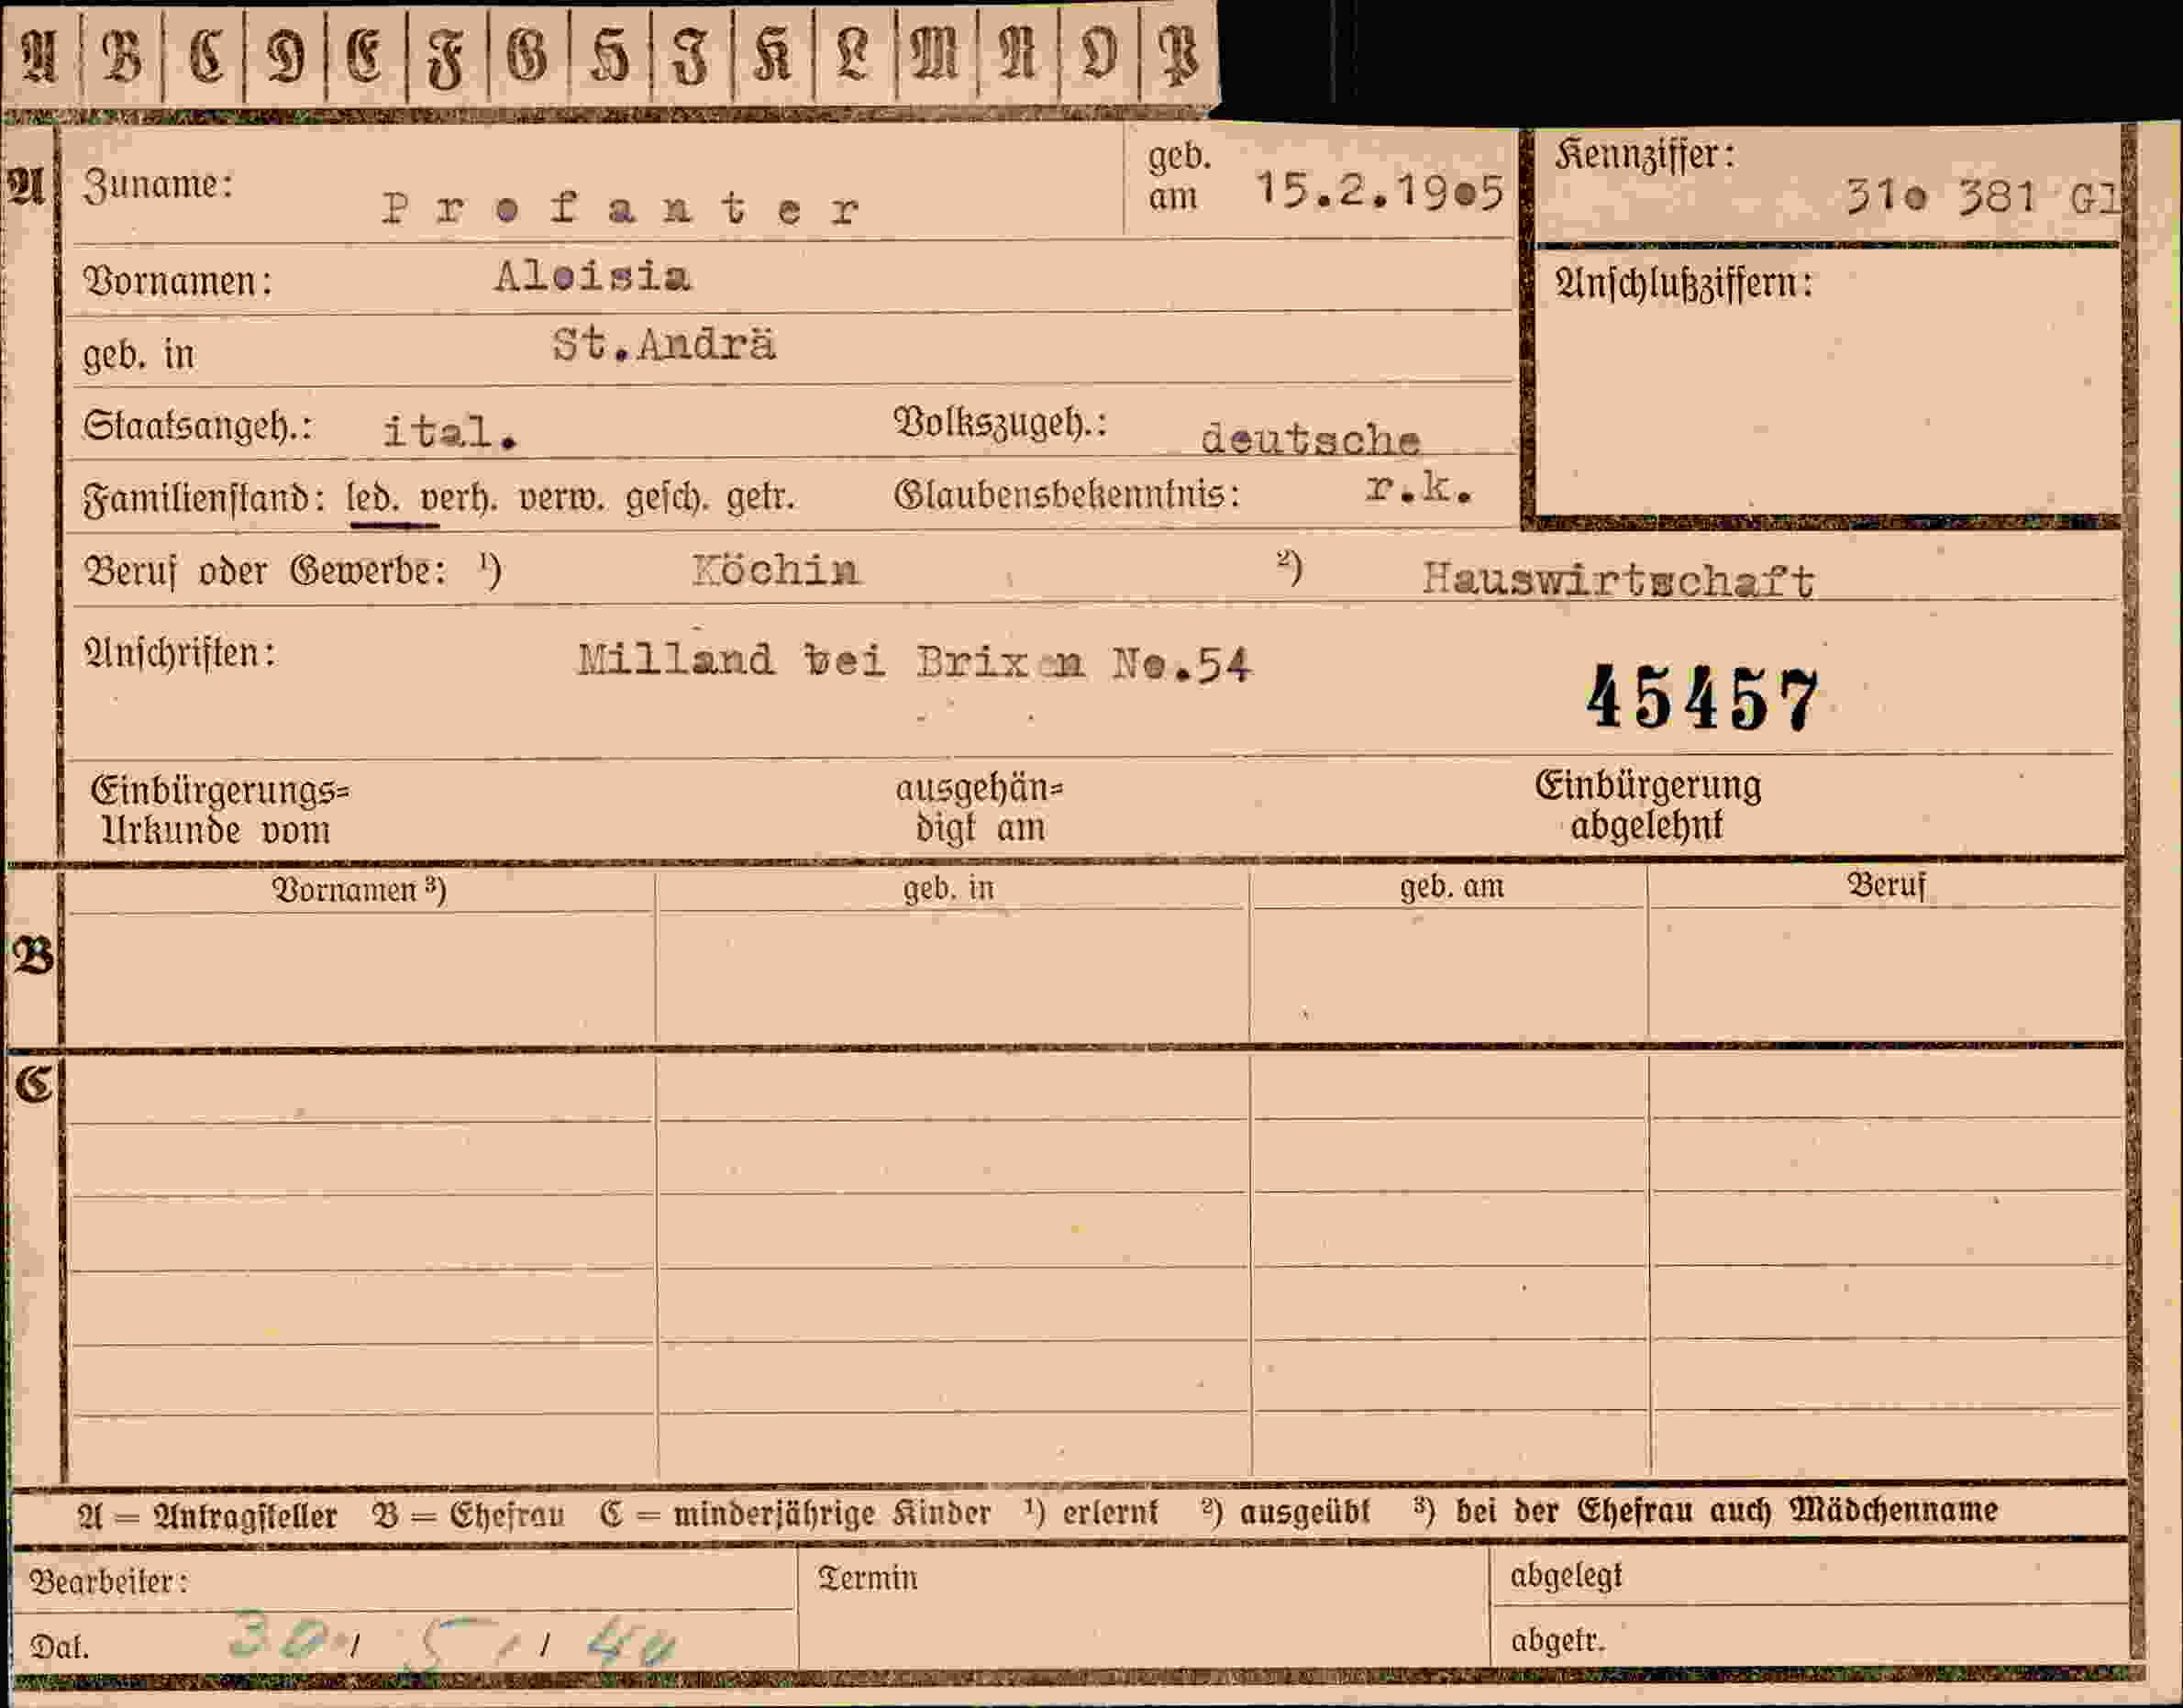
Task: Click the 'abgetr.' label
Action: click(x=1558, y=1641)
